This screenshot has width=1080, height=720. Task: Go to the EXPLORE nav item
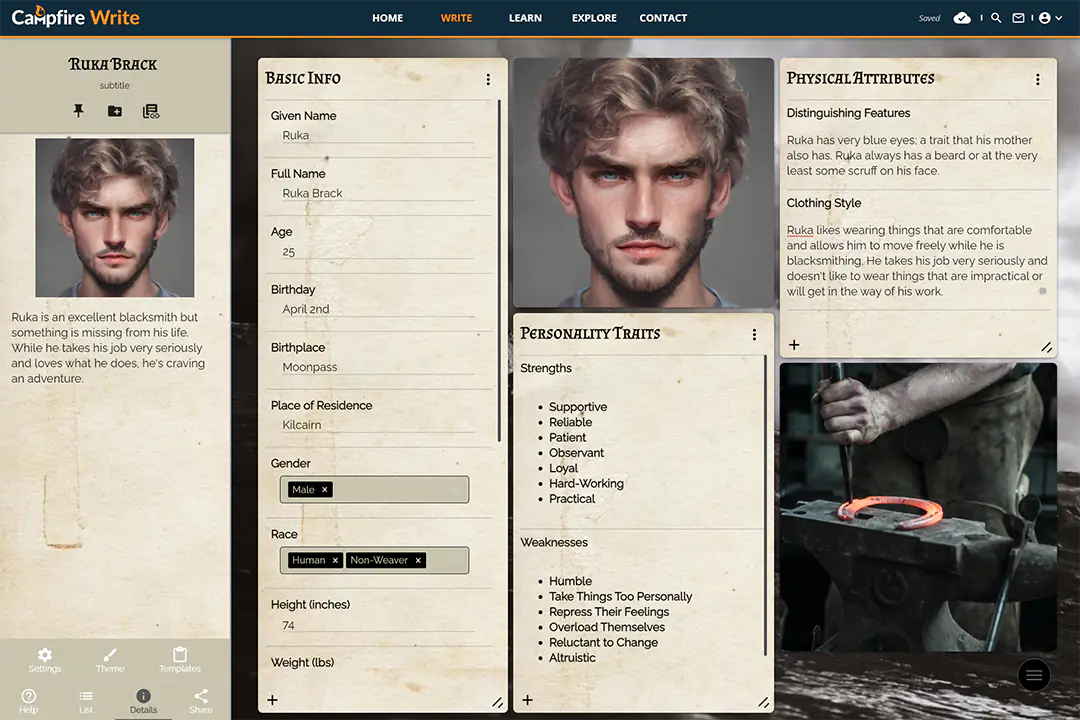coord(594,18)
